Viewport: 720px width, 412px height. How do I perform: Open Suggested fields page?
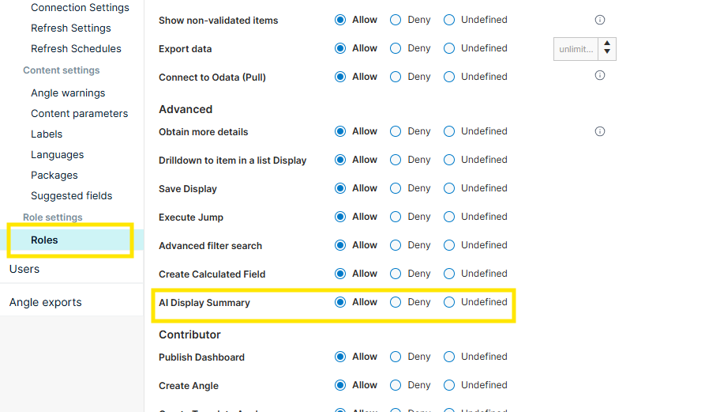(x=71, y=196)
